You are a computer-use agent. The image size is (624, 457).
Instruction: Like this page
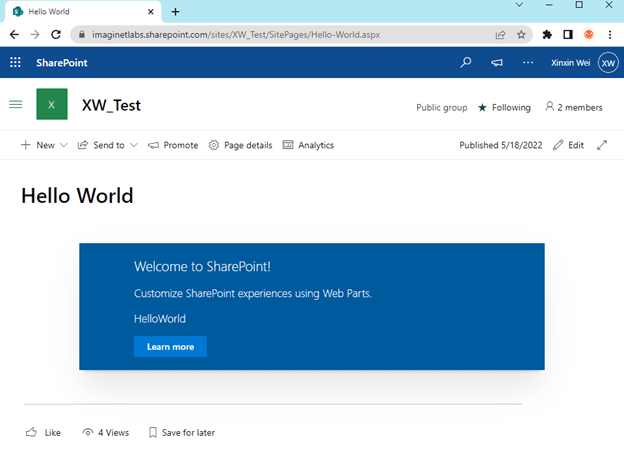click(43, 432)
